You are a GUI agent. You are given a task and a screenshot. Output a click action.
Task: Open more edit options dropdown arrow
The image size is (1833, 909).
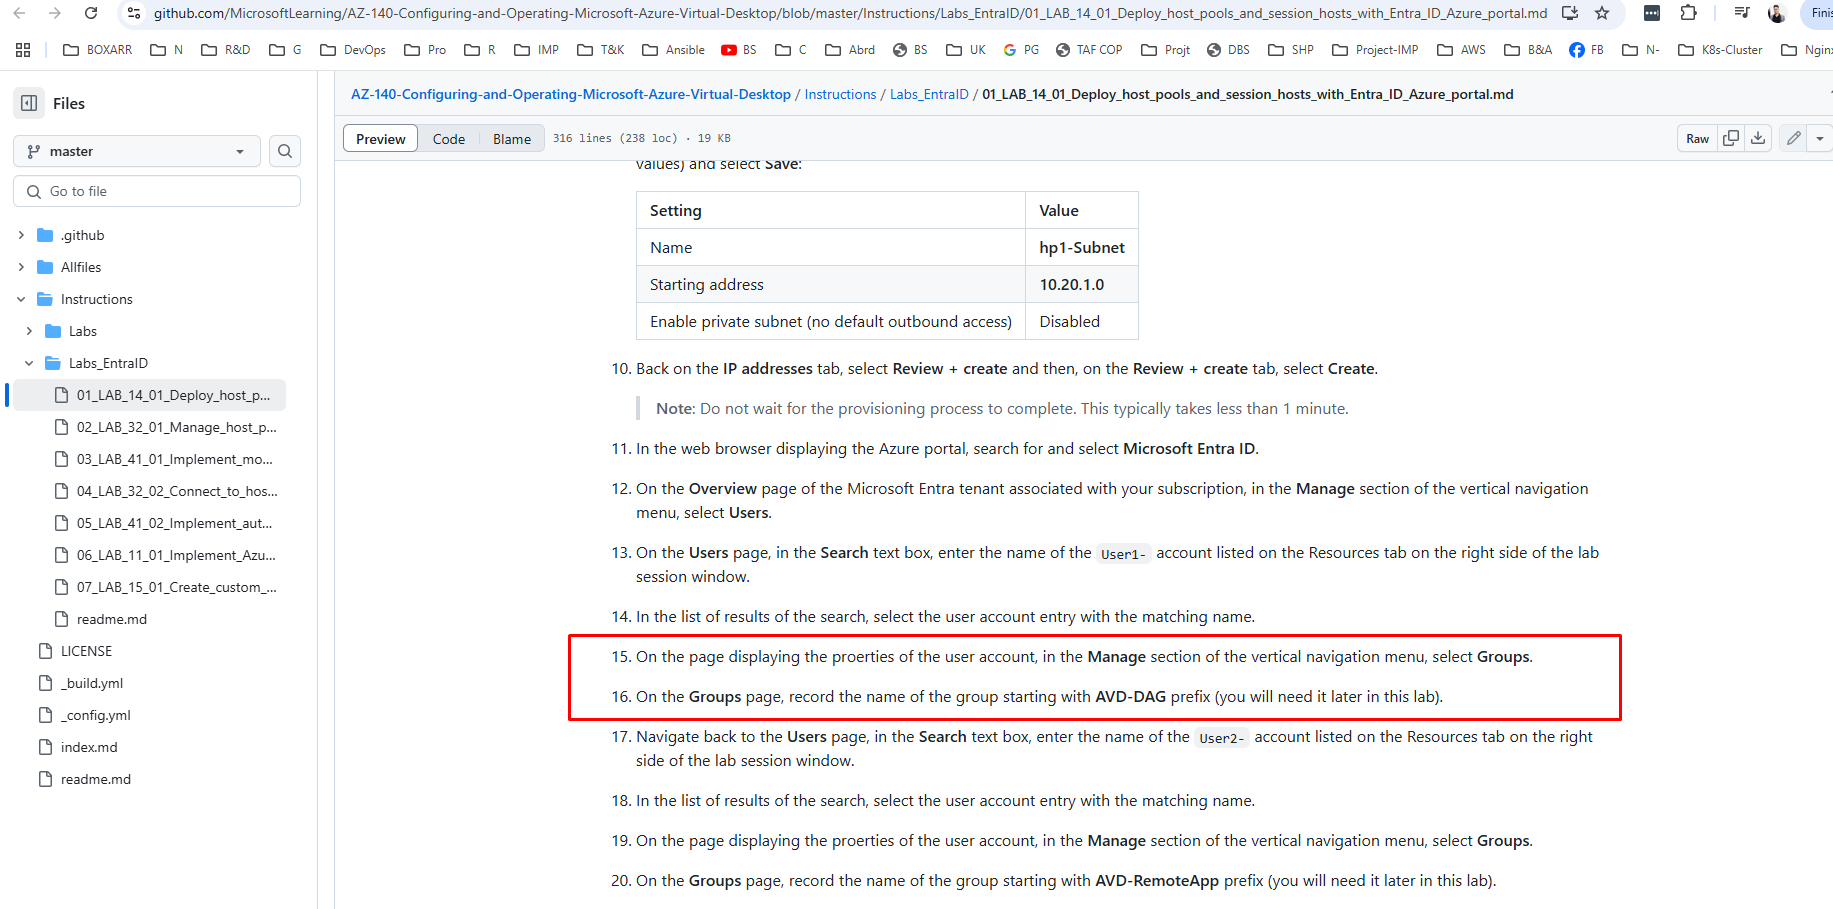tap(1820, 138)
